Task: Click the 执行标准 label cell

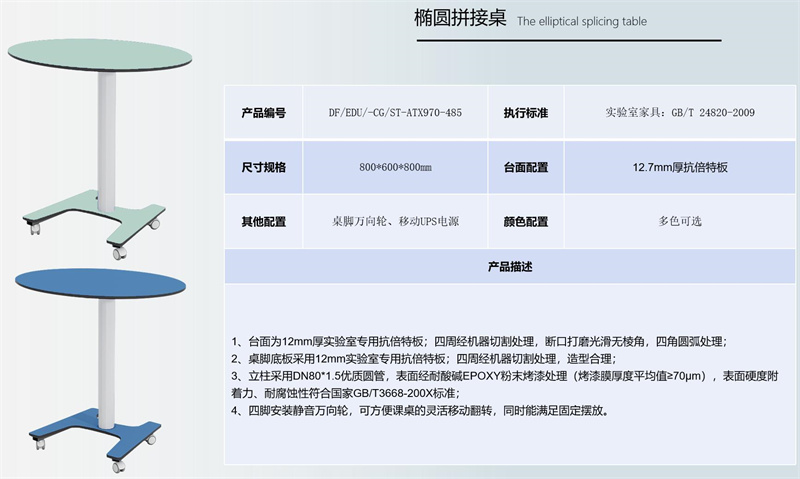Action: [x=526, y=113]
